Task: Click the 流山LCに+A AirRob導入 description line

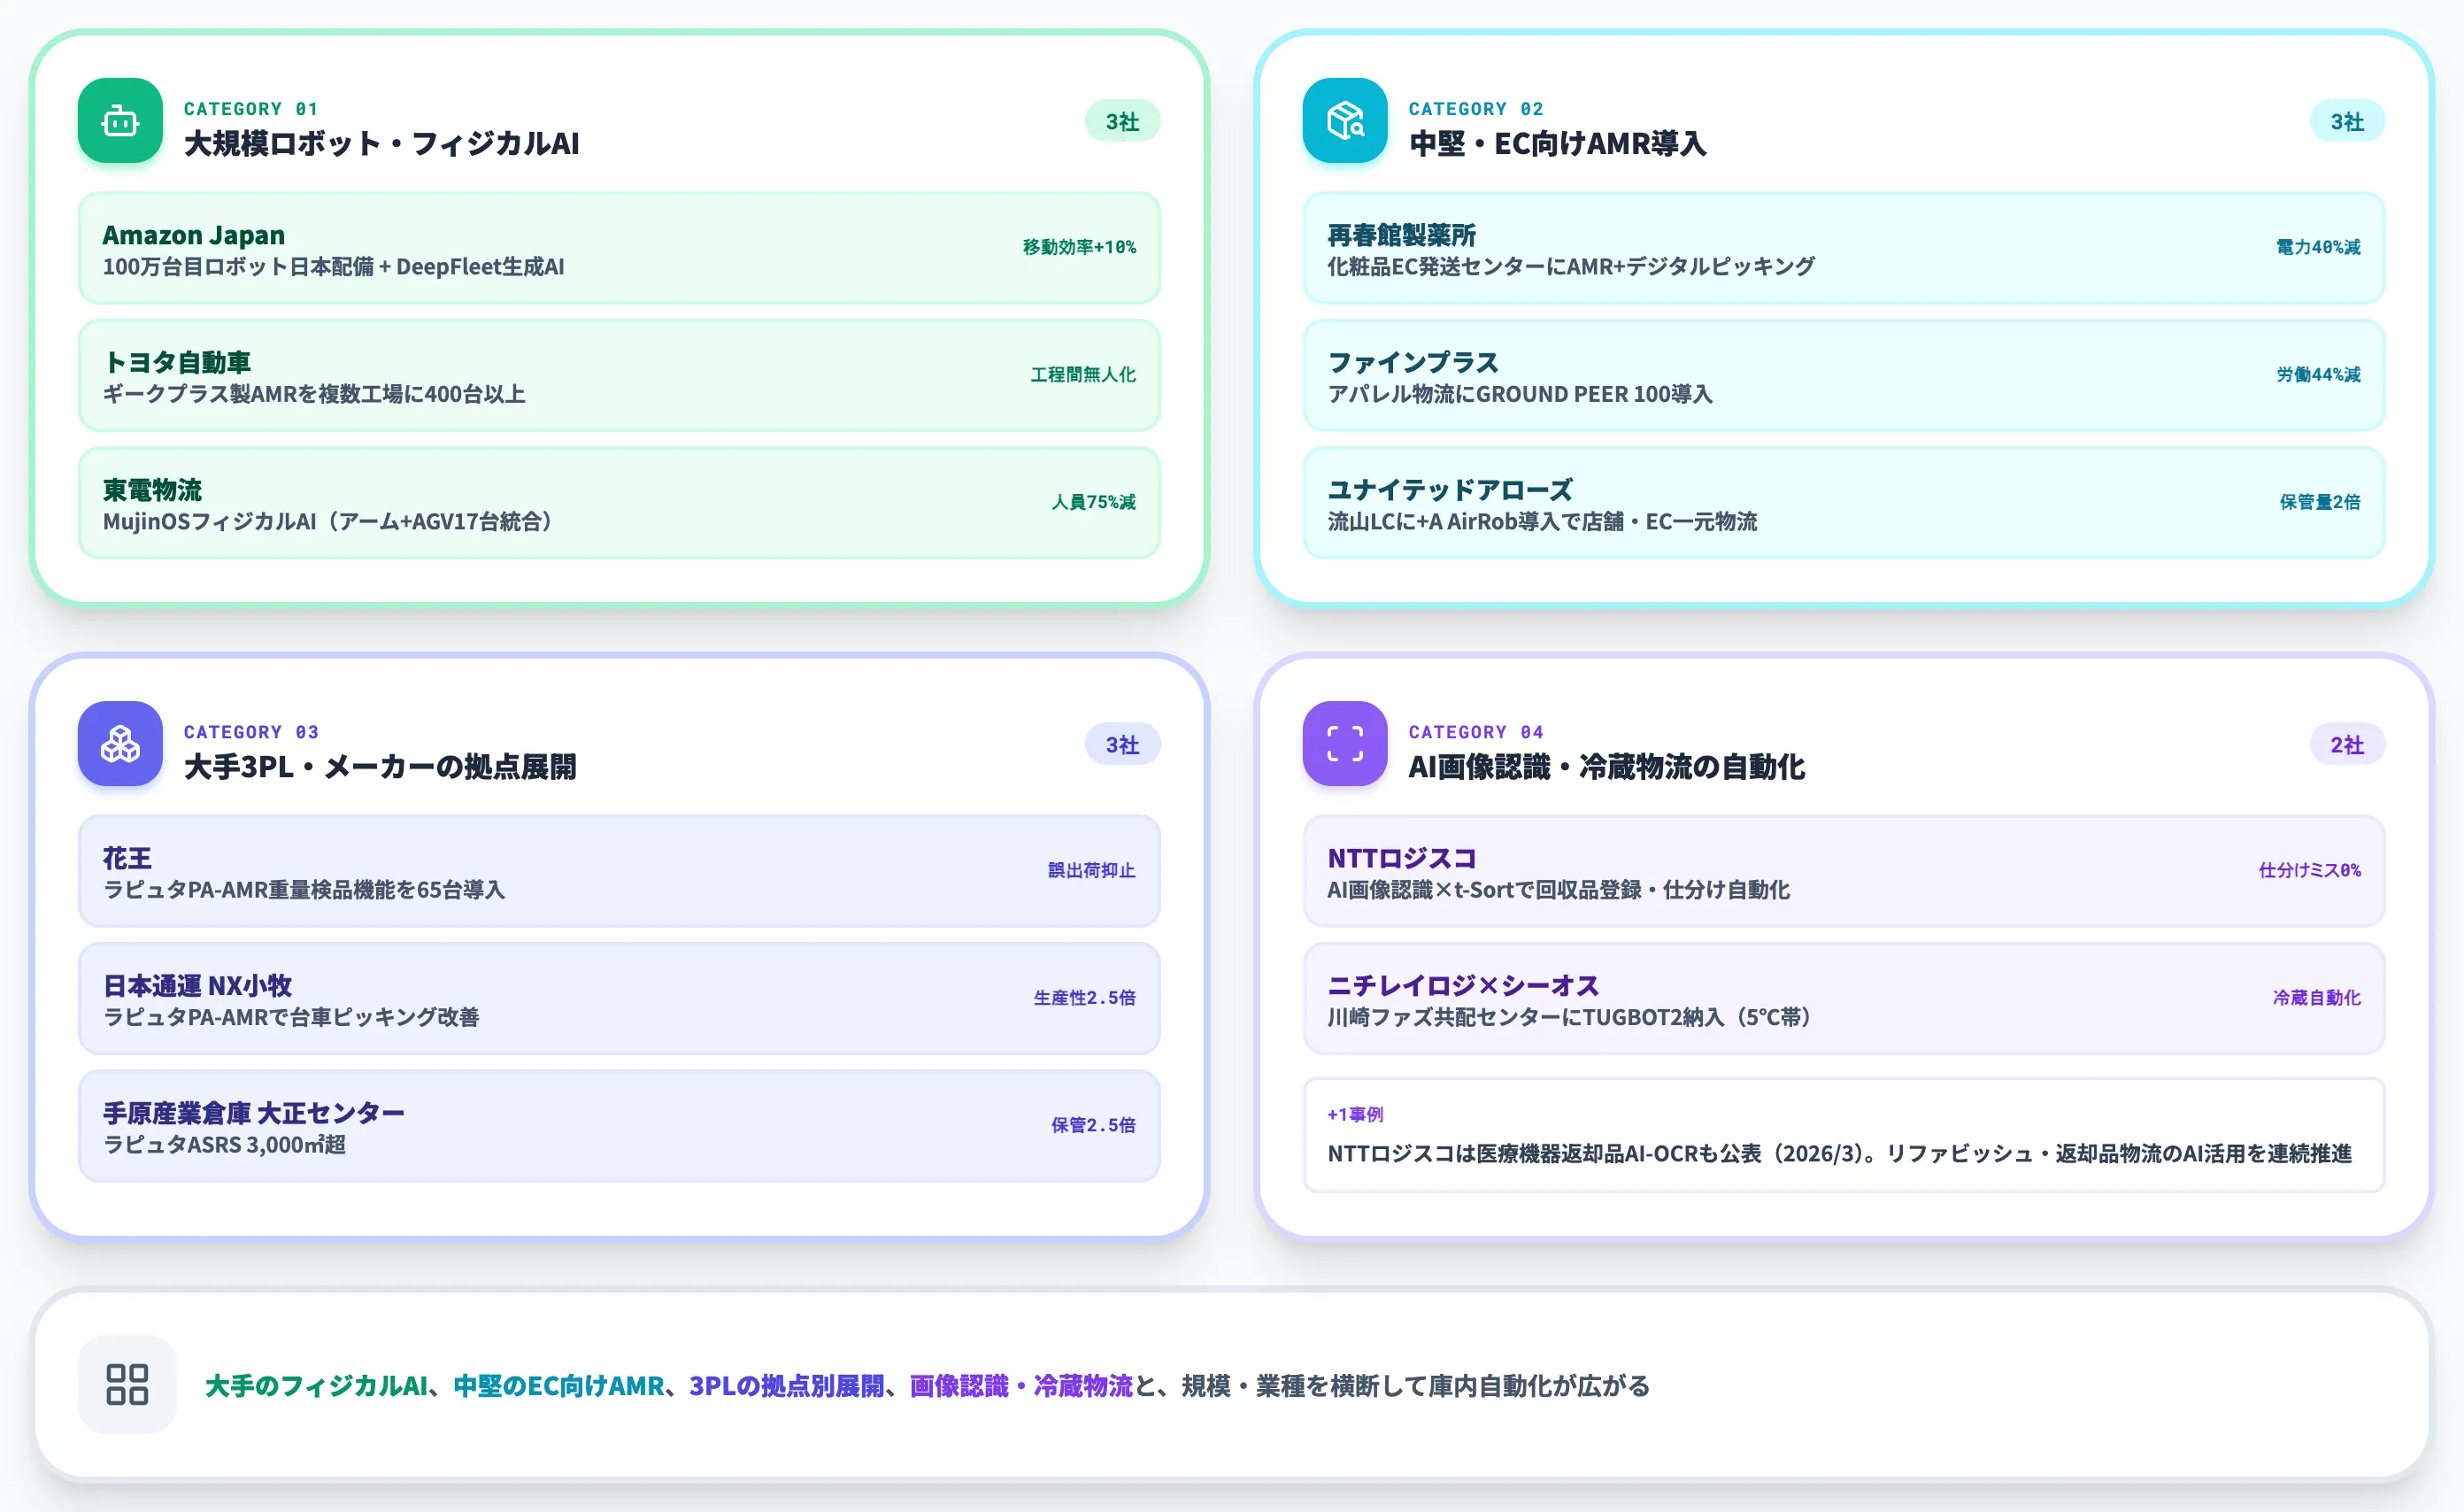Action: click(x=1542, y=522)
